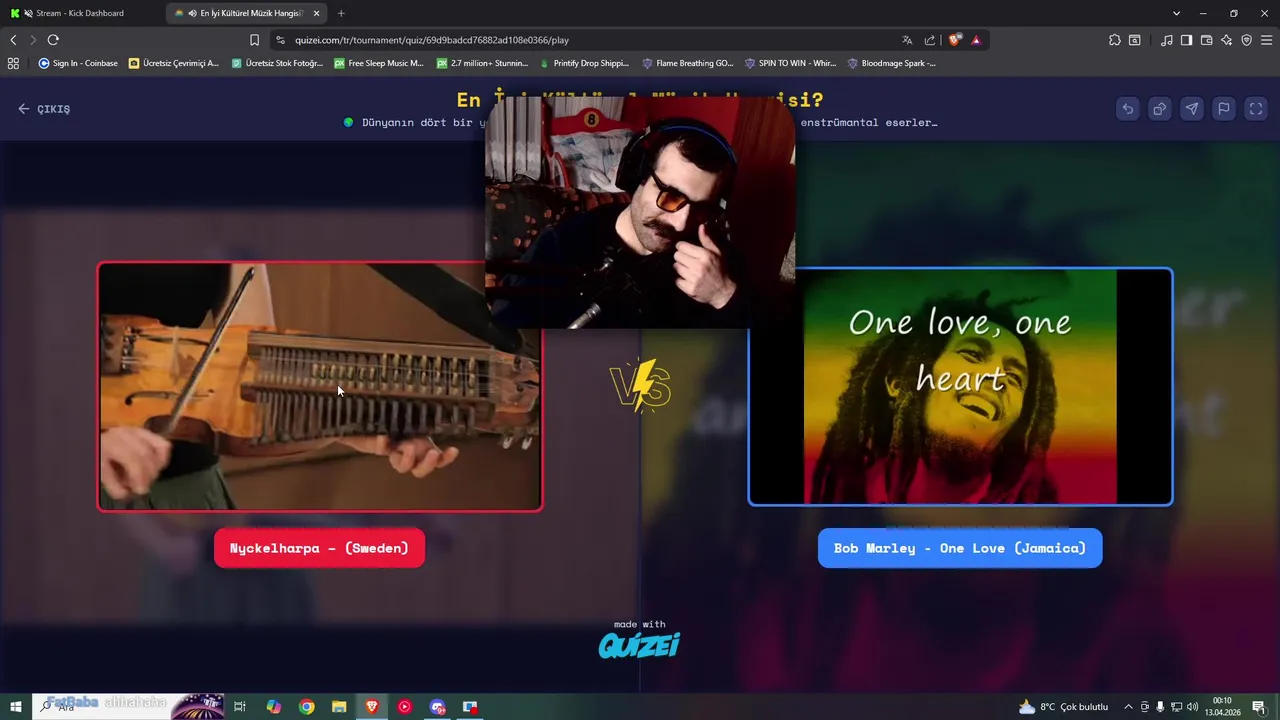1280x720 pixels.
Task: Open the browser extensions puzzle icon
Action: pyautogui.click(x=1115, y=40)
